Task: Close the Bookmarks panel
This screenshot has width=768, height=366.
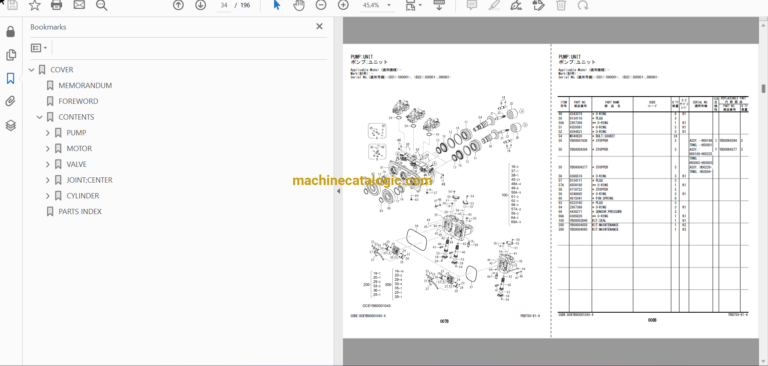Action: point(319,26)
